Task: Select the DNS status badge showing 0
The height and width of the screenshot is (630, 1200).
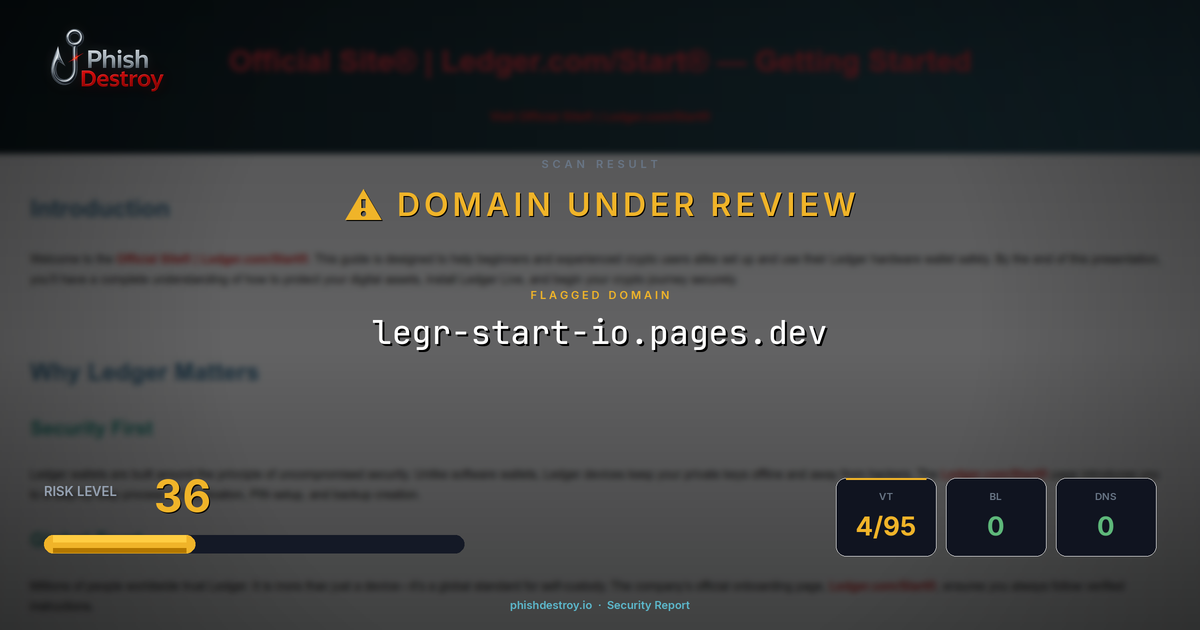Action: [1106, 517]
